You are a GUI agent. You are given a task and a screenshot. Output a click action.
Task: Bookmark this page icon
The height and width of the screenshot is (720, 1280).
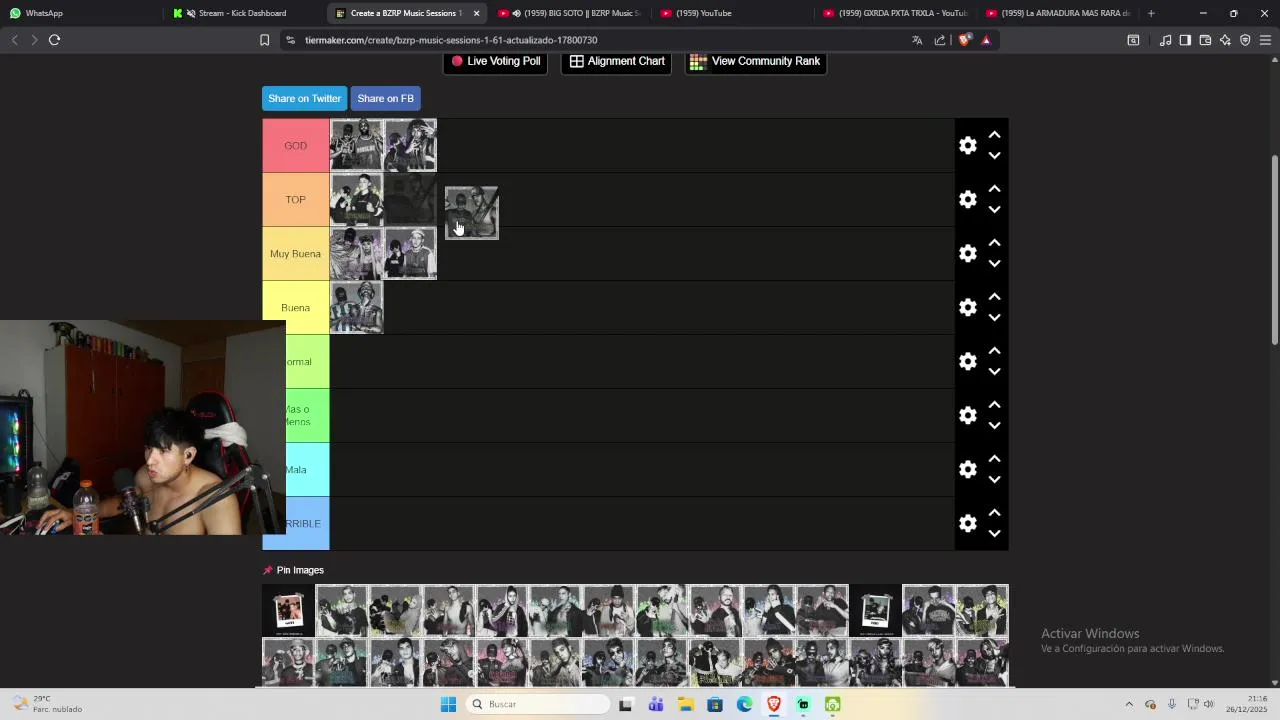pos(264,40)
